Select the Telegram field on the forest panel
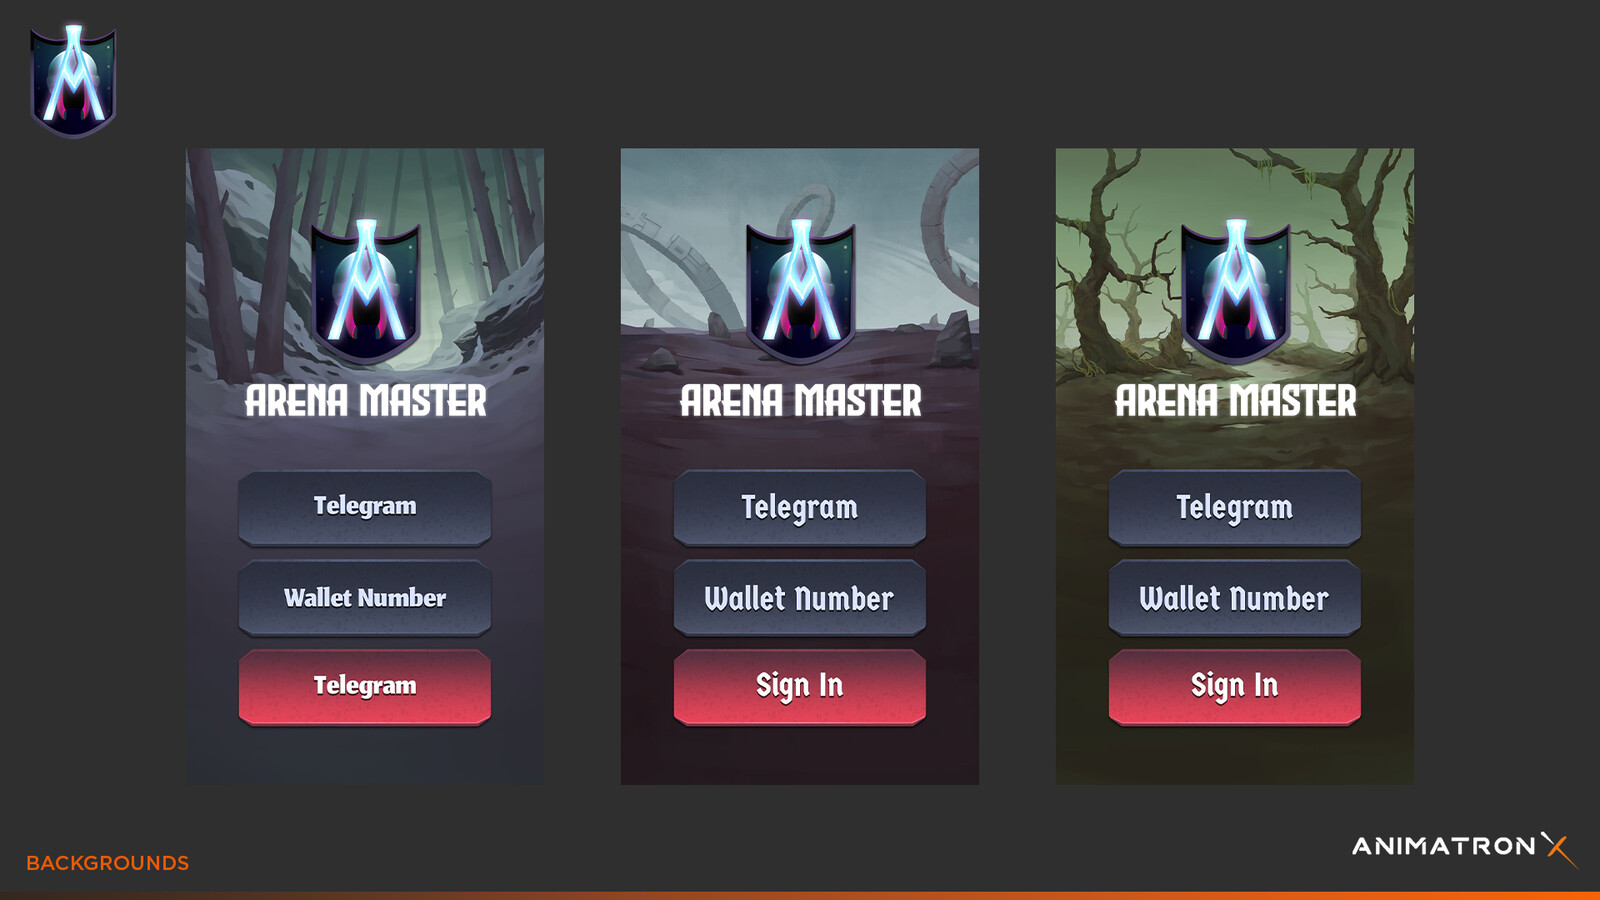1600x900 pixels. pos(365,508)
